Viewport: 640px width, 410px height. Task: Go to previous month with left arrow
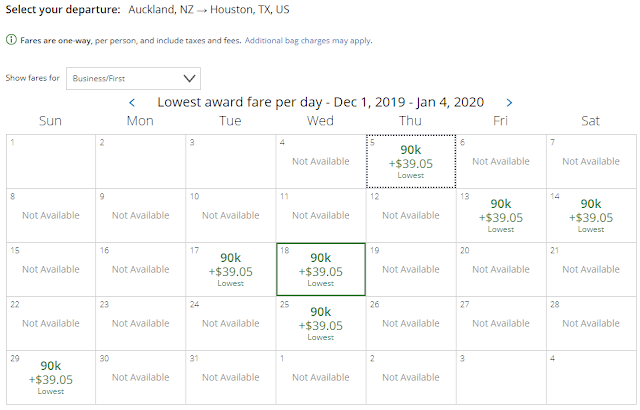click(132, 102)
